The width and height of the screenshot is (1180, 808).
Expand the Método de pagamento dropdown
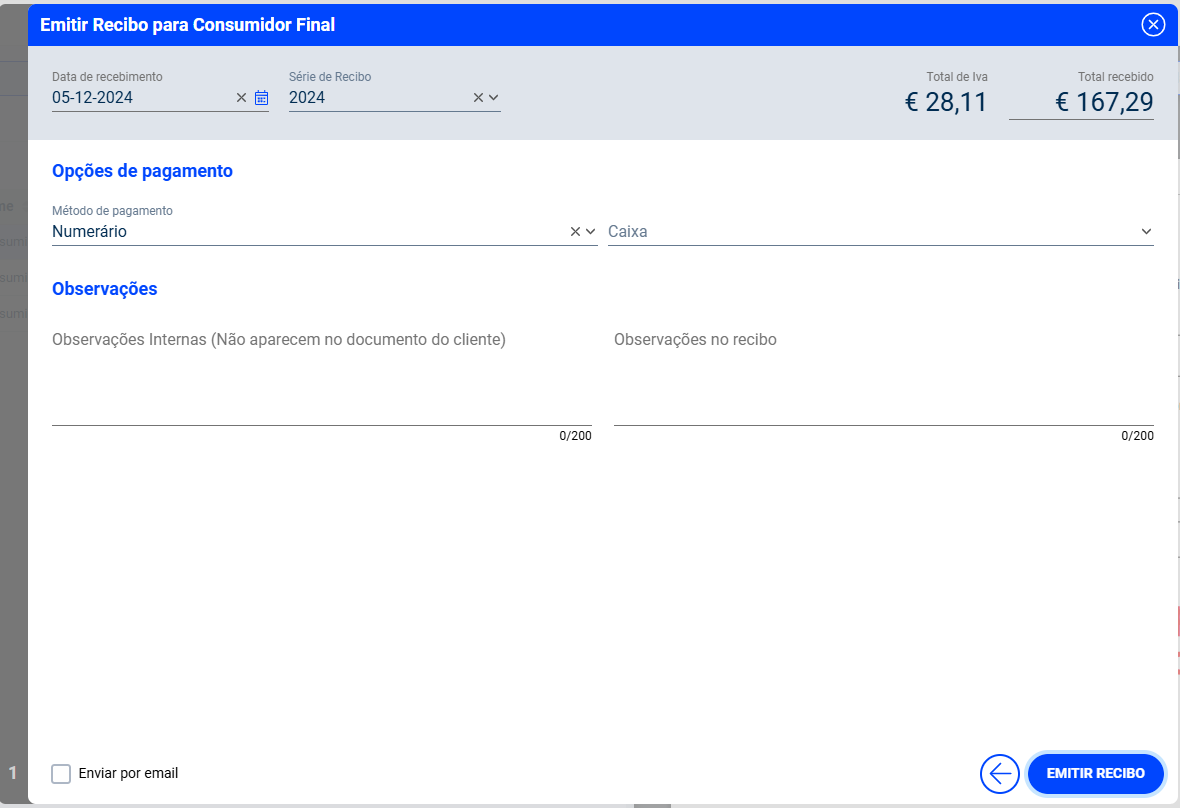591,232
